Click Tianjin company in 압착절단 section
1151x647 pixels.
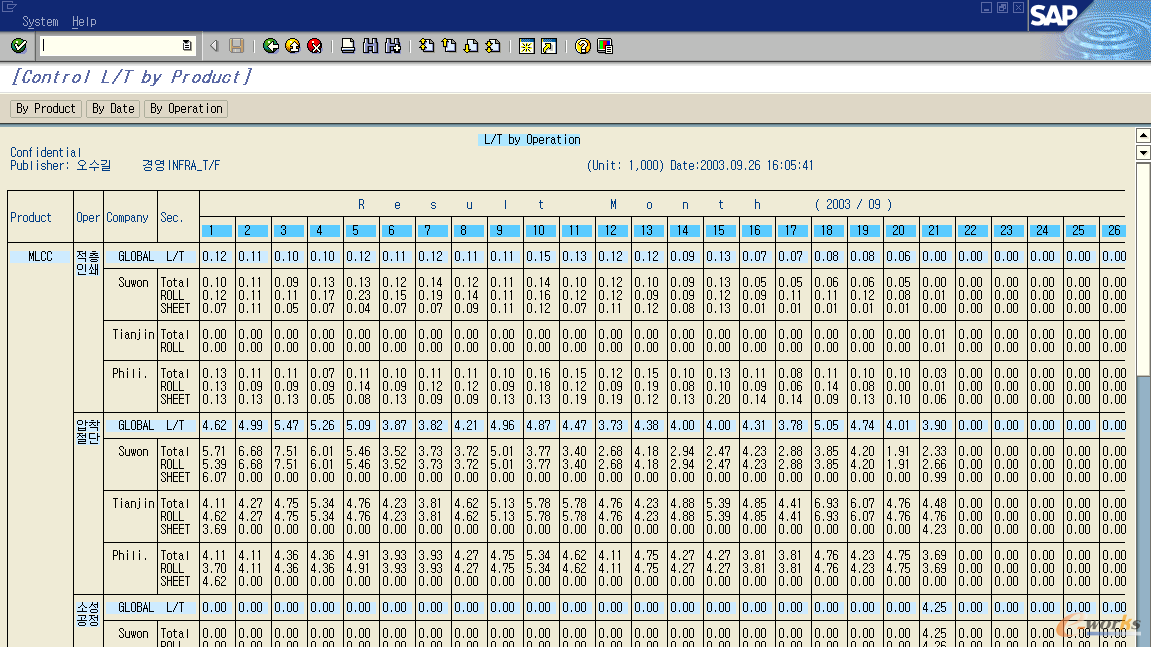[x=133, y=504]
